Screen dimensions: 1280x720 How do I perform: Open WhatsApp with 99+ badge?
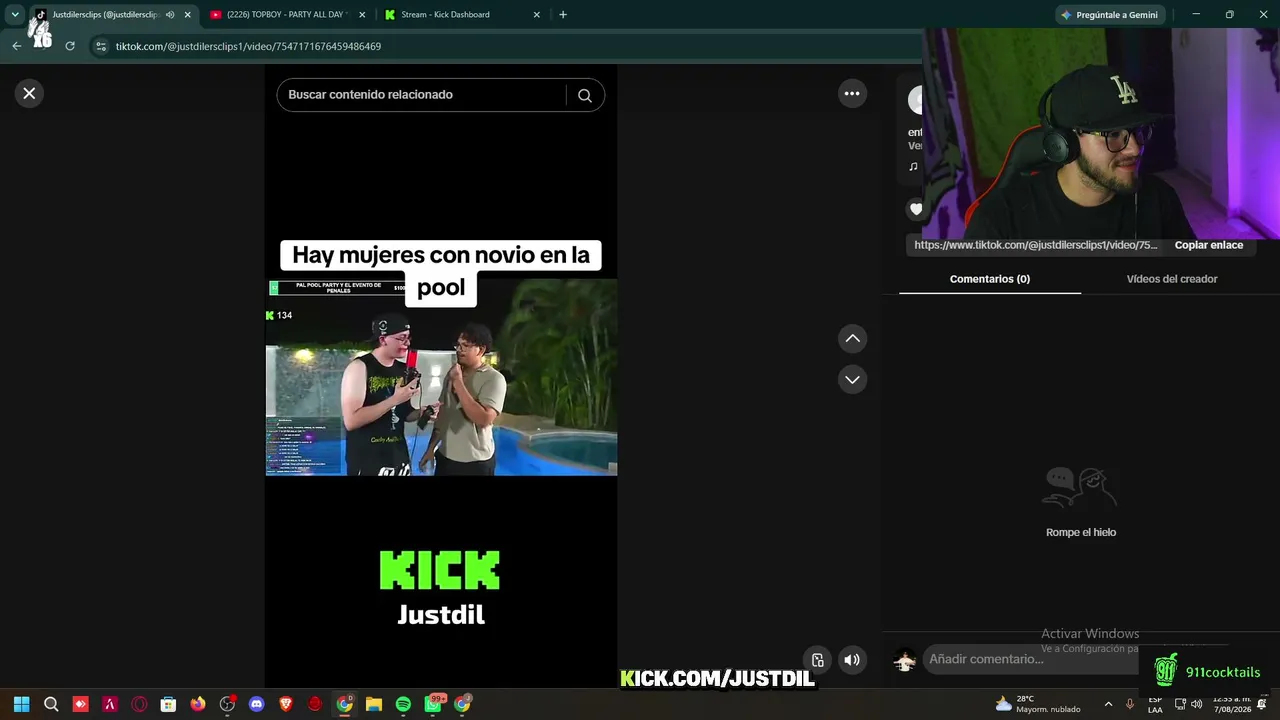[x=433, y=704]
